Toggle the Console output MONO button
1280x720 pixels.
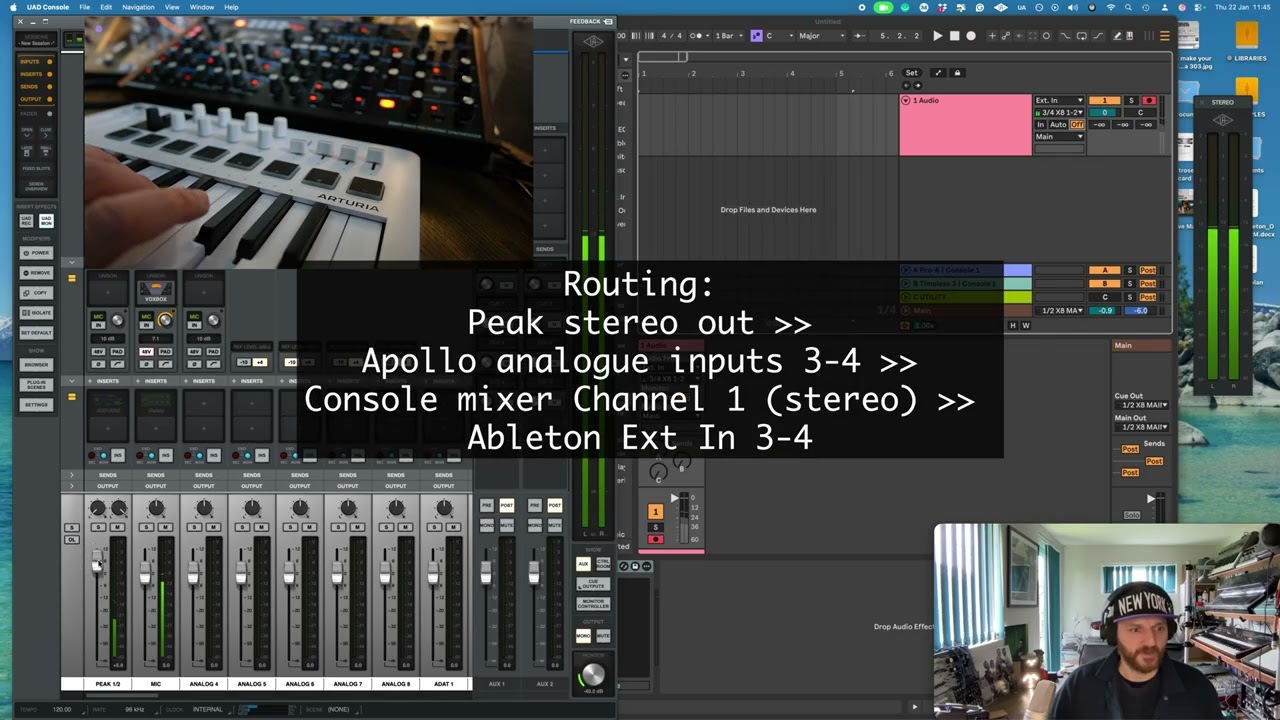pyautogui.click(x=583, y=636)
